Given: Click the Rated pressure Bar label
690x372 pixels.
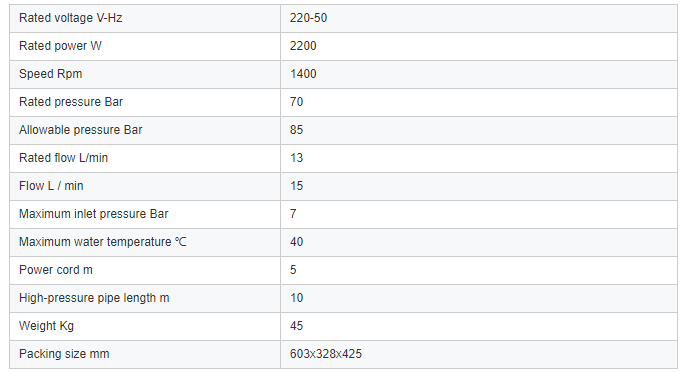Looking at the screenshot, I should [71, 102].
